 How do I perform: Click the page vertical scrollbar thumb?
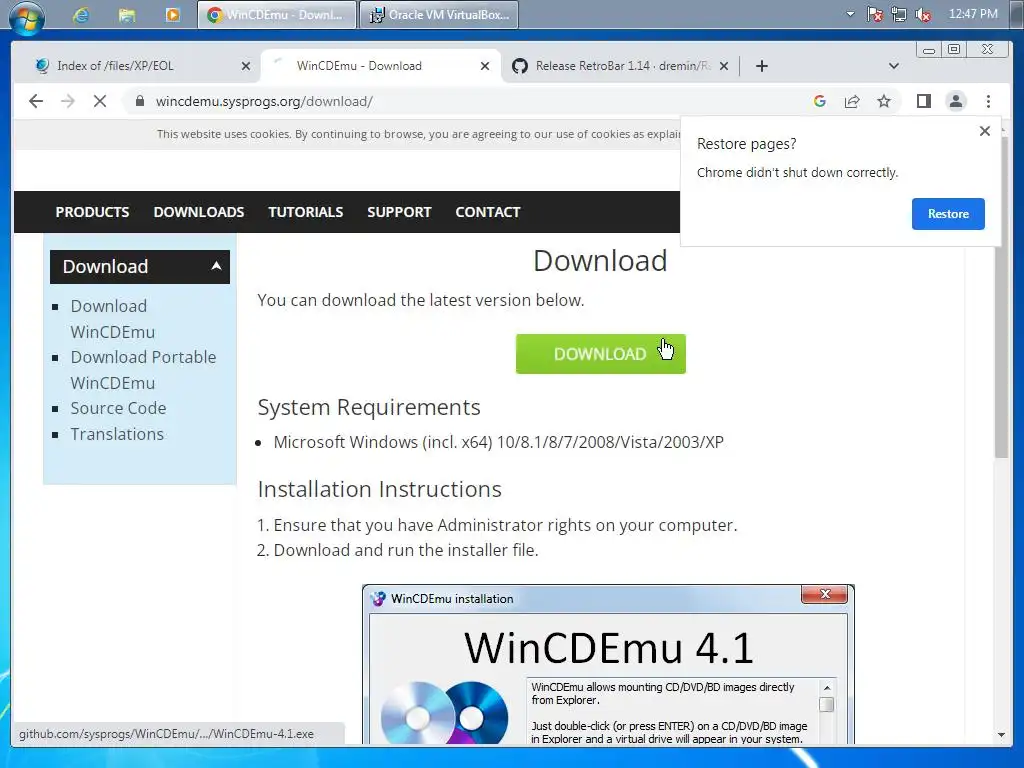point(1001,297)
